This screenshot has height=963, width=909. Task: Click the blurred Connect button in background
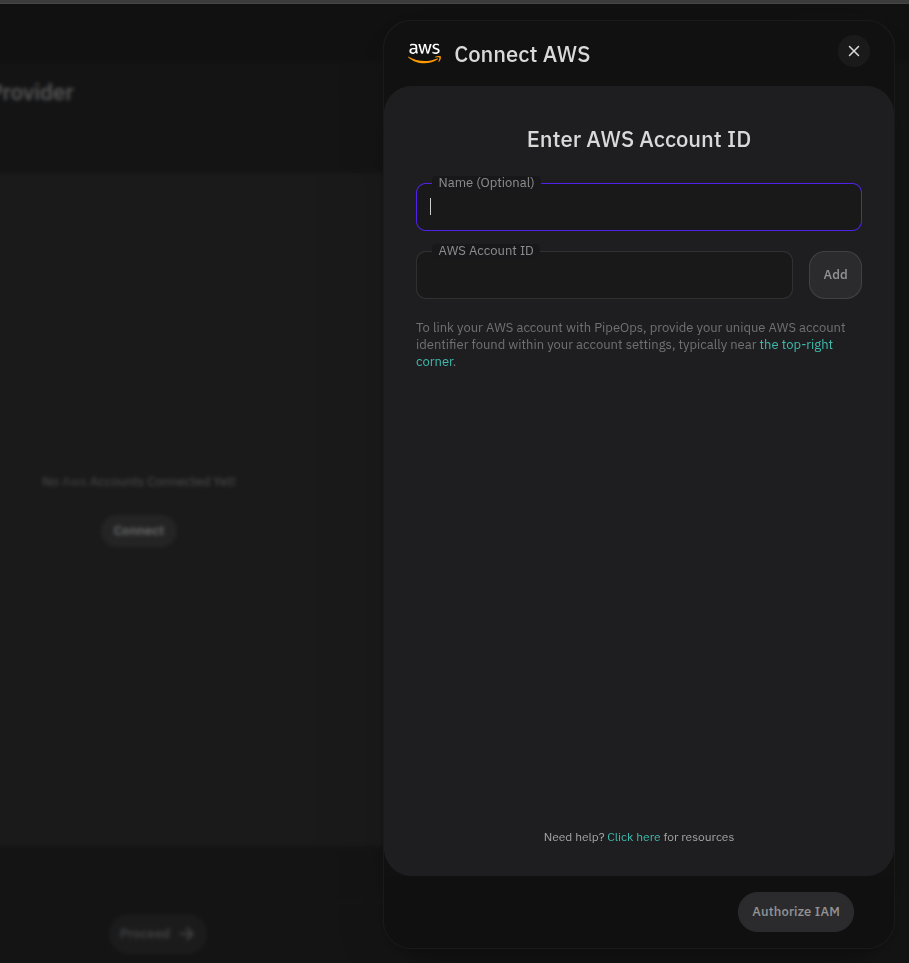139,531
